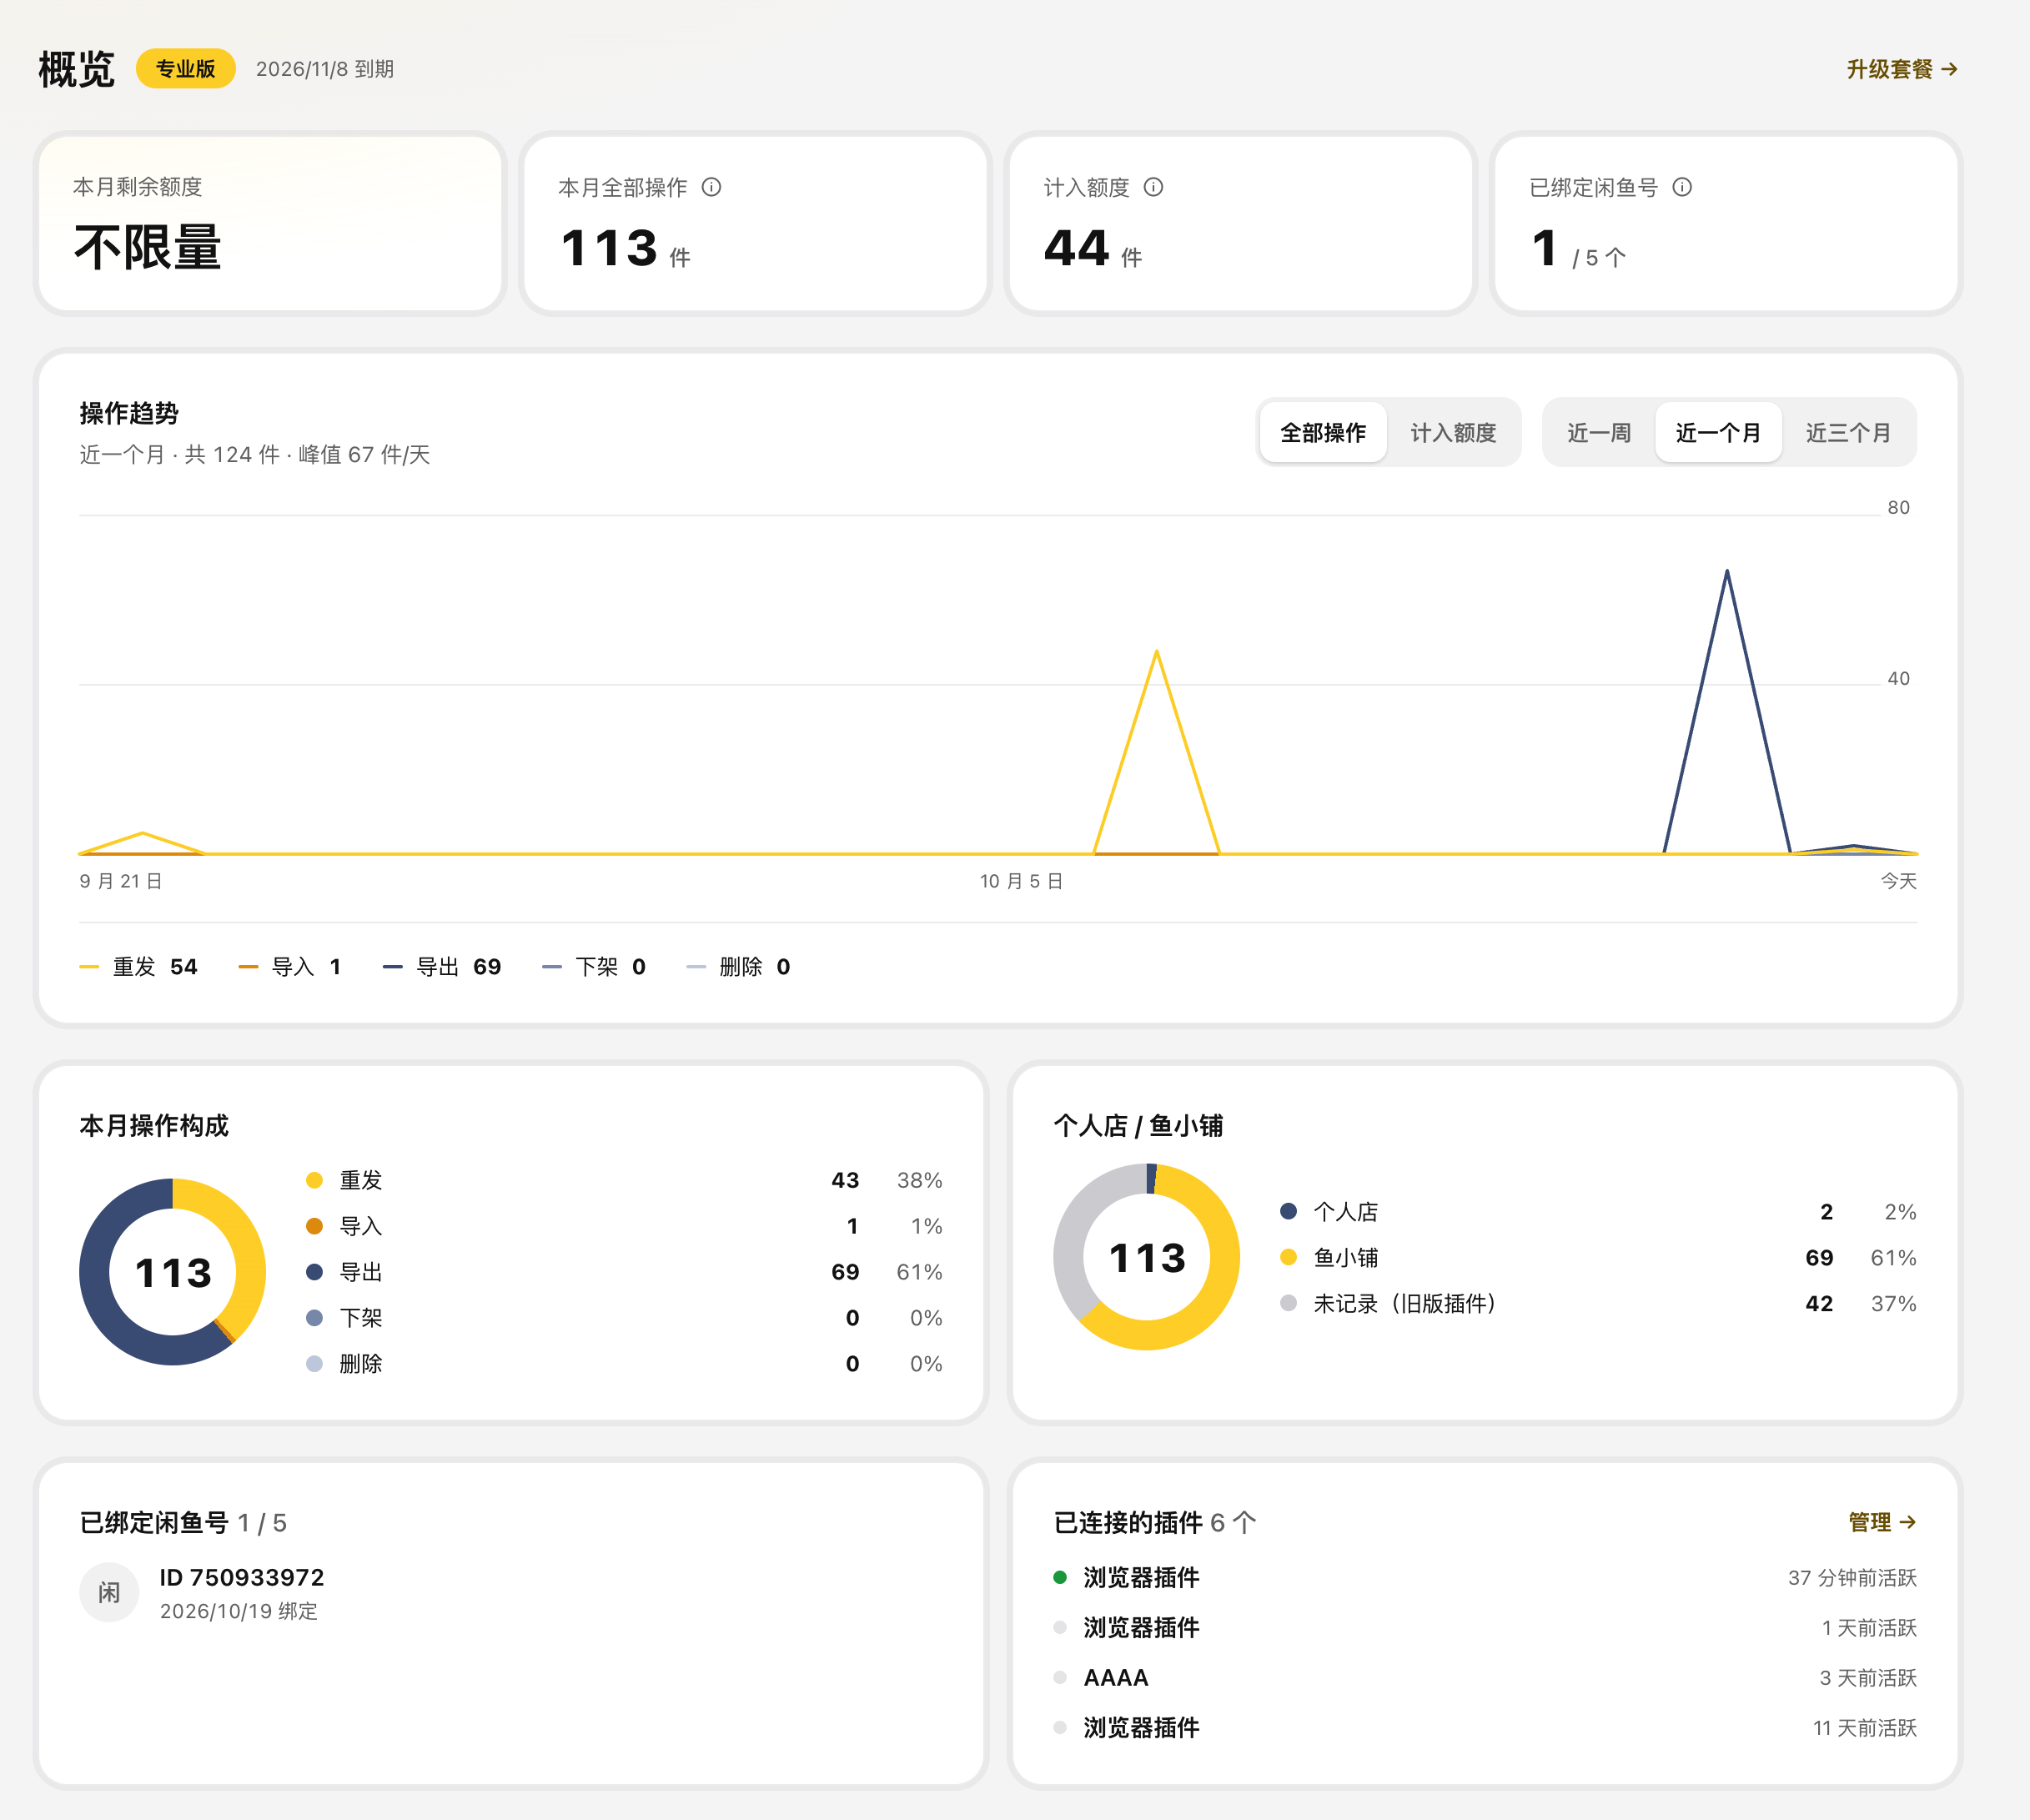Click green status dot of active 浏览器插件

click(1060, 1577)
